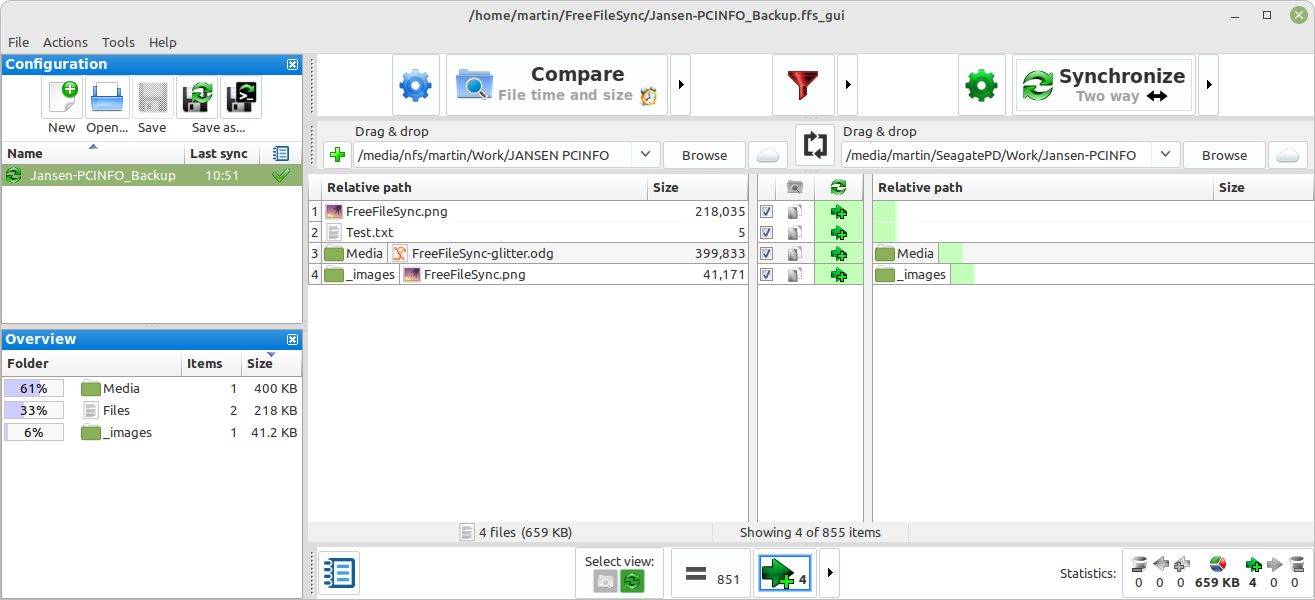Expand the Compare options arrow

[x=680, y=85]
